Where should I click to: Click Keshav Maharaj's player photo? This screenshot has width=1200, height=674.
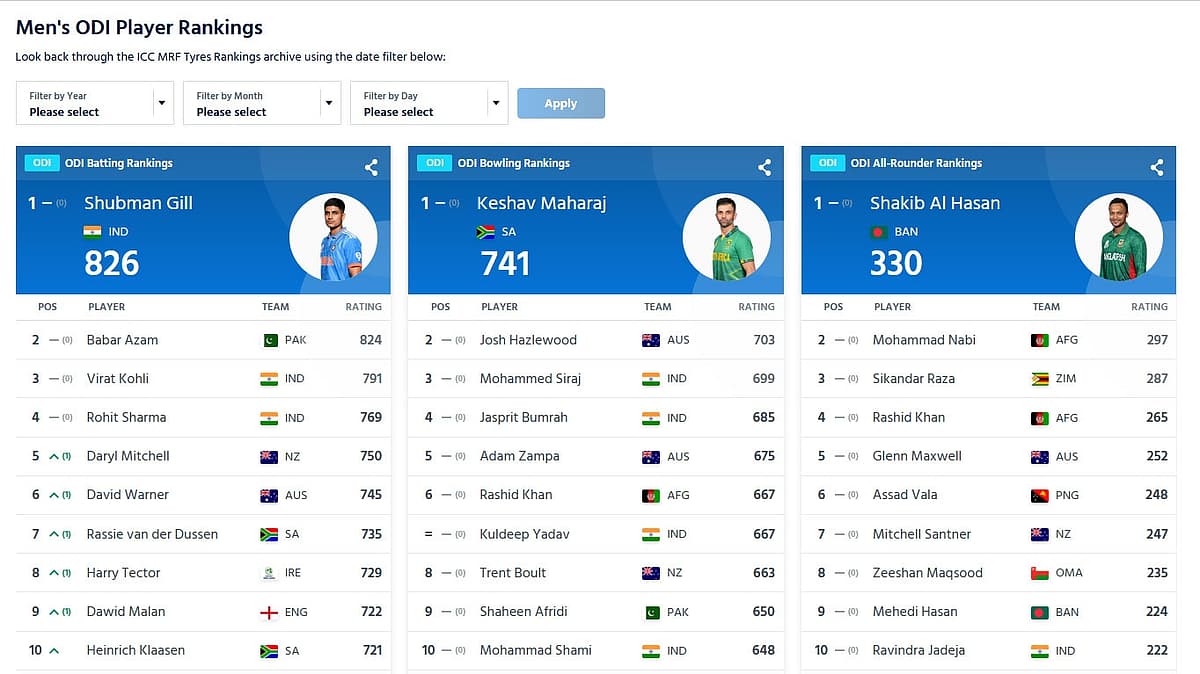(727, 237)
